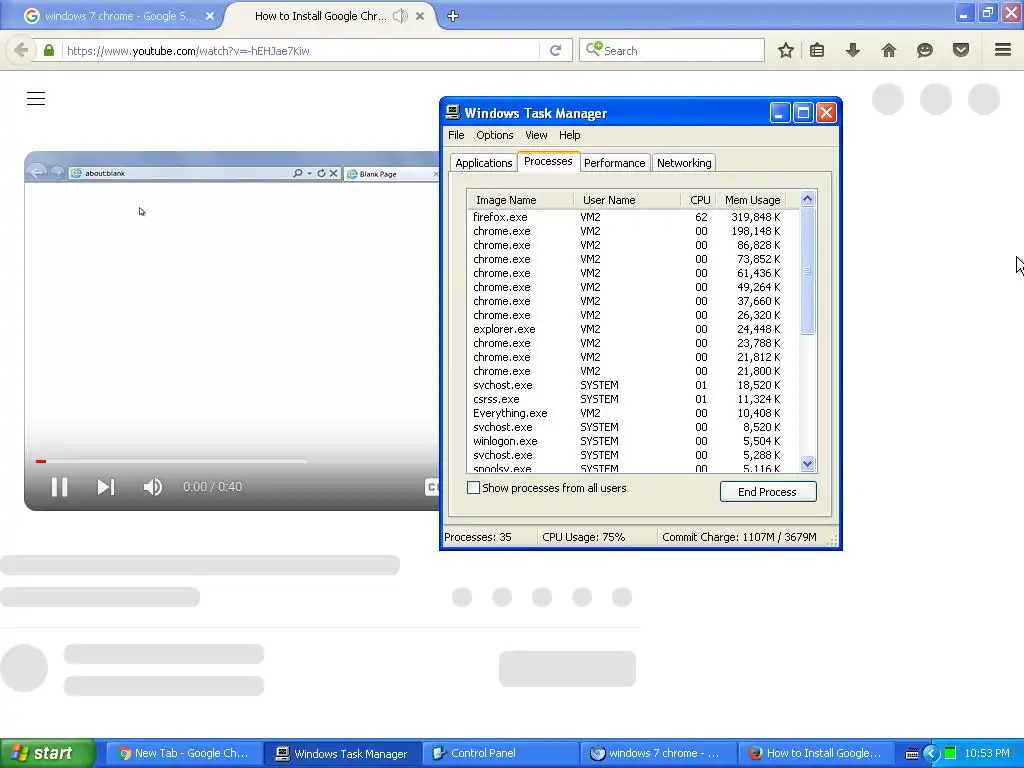Select the csrss.exe process row
Viewport: 1024px width, 768px height.
(632, 399)
